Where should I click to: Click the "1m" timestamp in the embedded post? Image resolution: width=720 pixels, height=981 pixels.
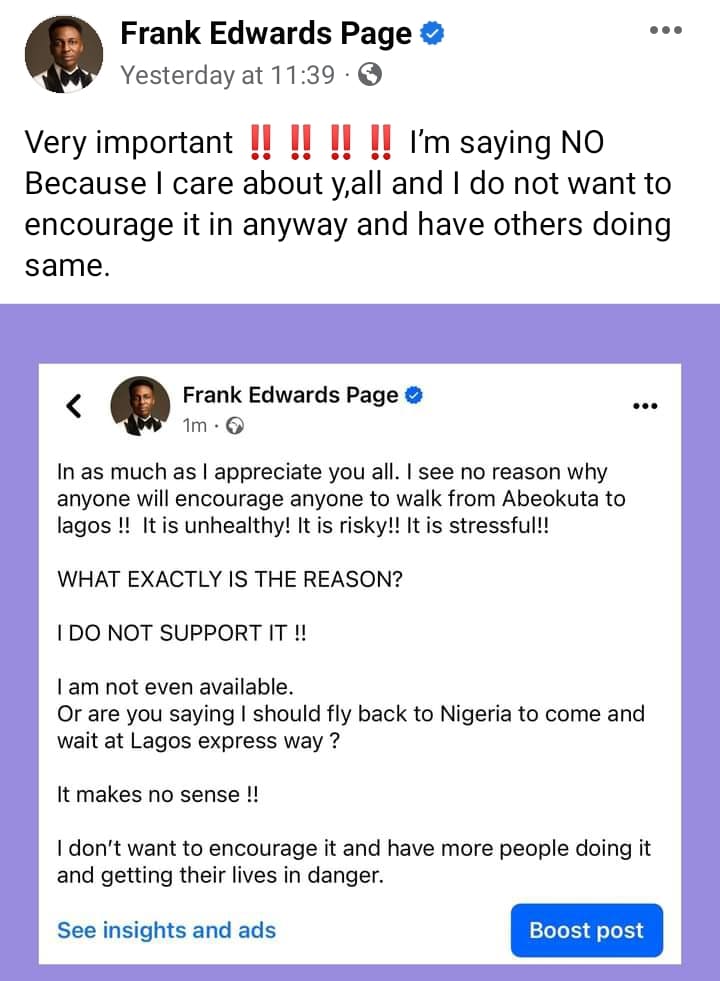(x=195, y=426)
